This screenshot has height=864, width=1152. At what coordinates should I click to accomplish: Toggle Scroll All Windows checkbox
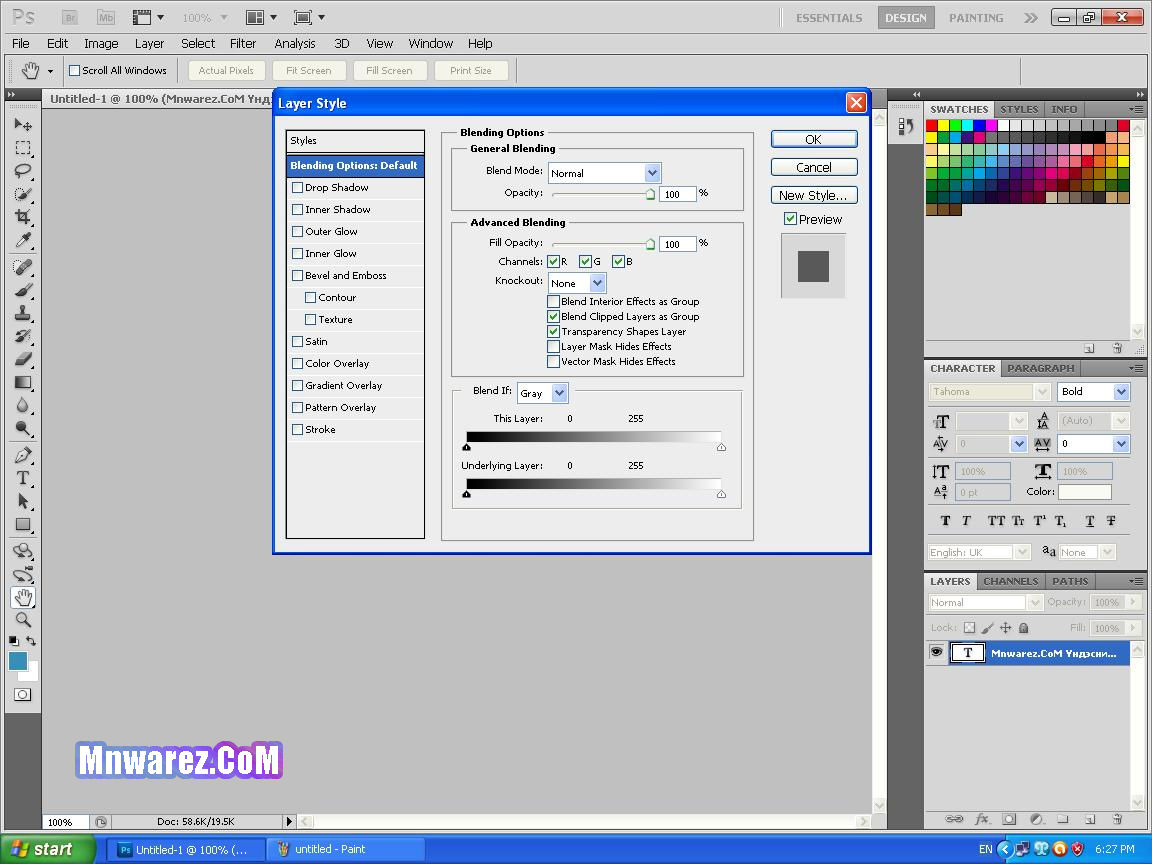(x=74, y=71)
